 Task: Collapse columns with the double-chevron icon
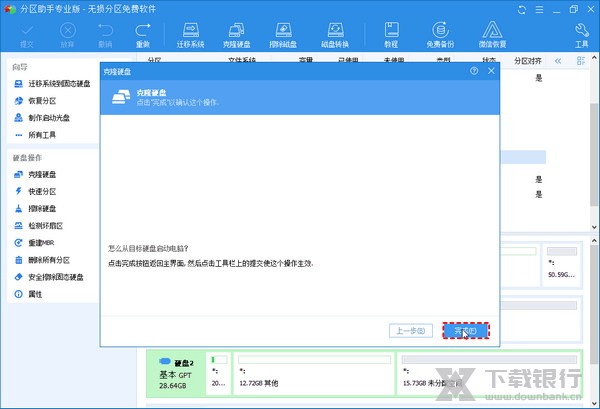558,61
